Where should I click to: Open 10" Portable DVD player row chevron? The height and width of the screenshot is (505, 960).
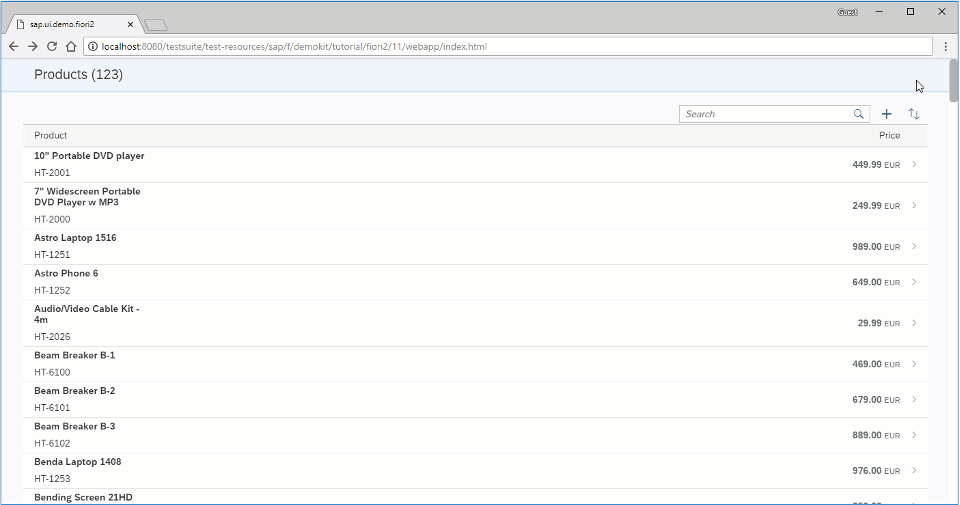[914, 164]
